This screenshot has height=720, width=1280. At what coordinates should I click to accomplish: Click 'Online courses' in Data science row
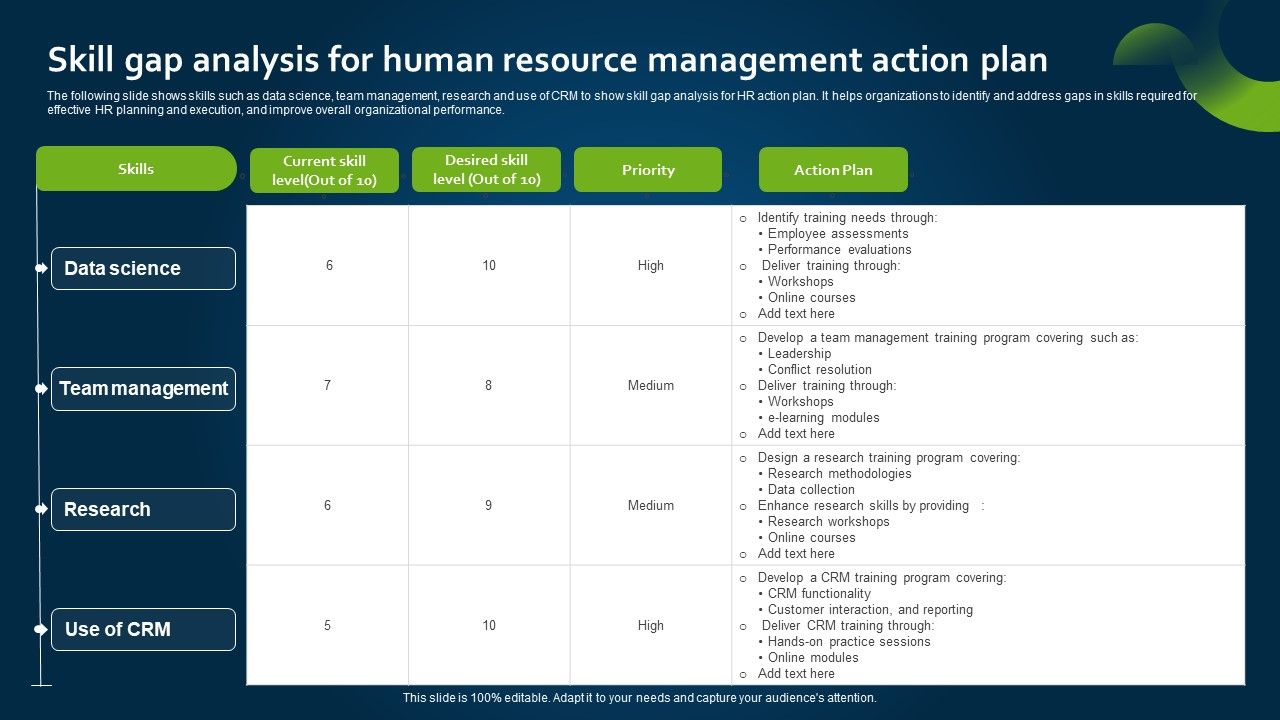point(811,297)
